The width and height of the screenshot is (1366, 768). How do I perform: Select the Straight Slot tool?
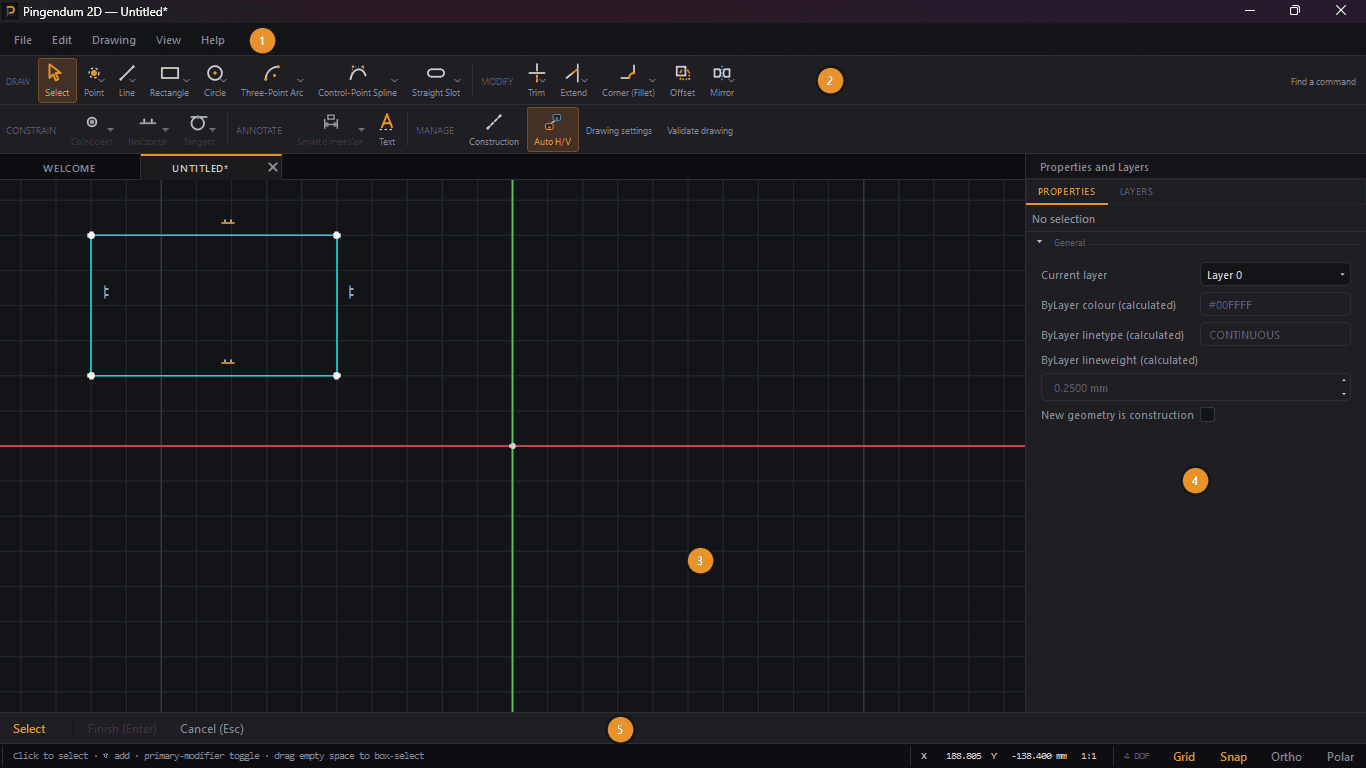coord(436,80)
